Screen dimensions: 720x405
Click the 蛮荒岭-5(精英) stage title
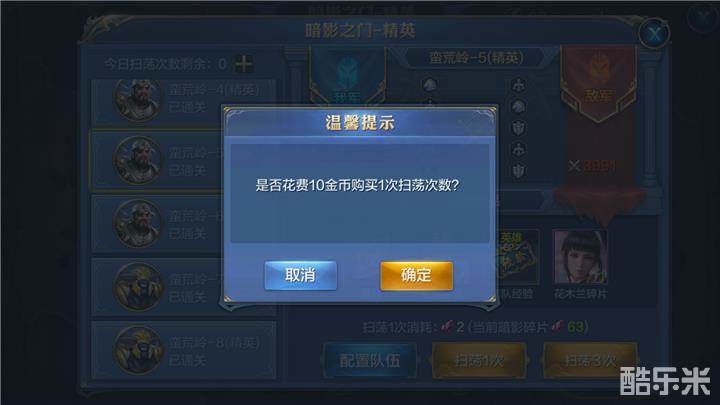[x=476, y=58]
